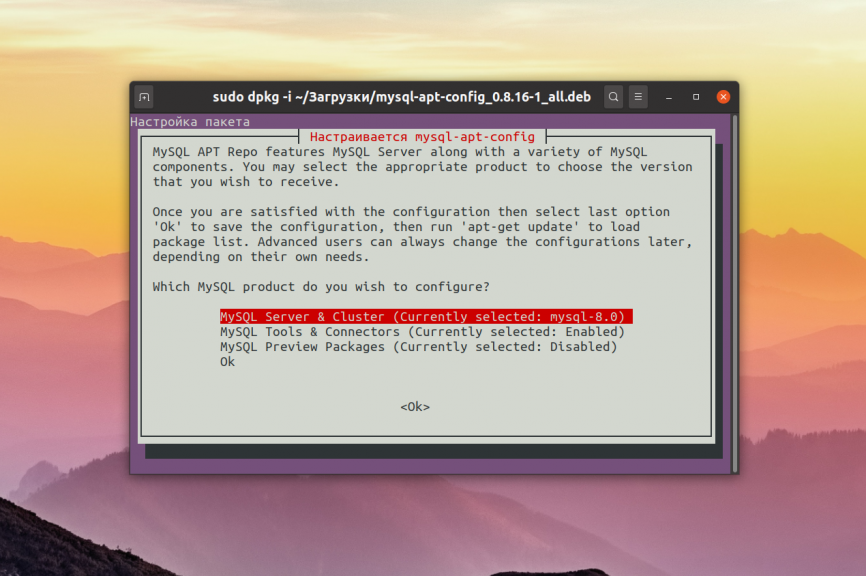866x576 pixels.
Task: Close the terminal with the orange X
Action: [x=723, y=97]
